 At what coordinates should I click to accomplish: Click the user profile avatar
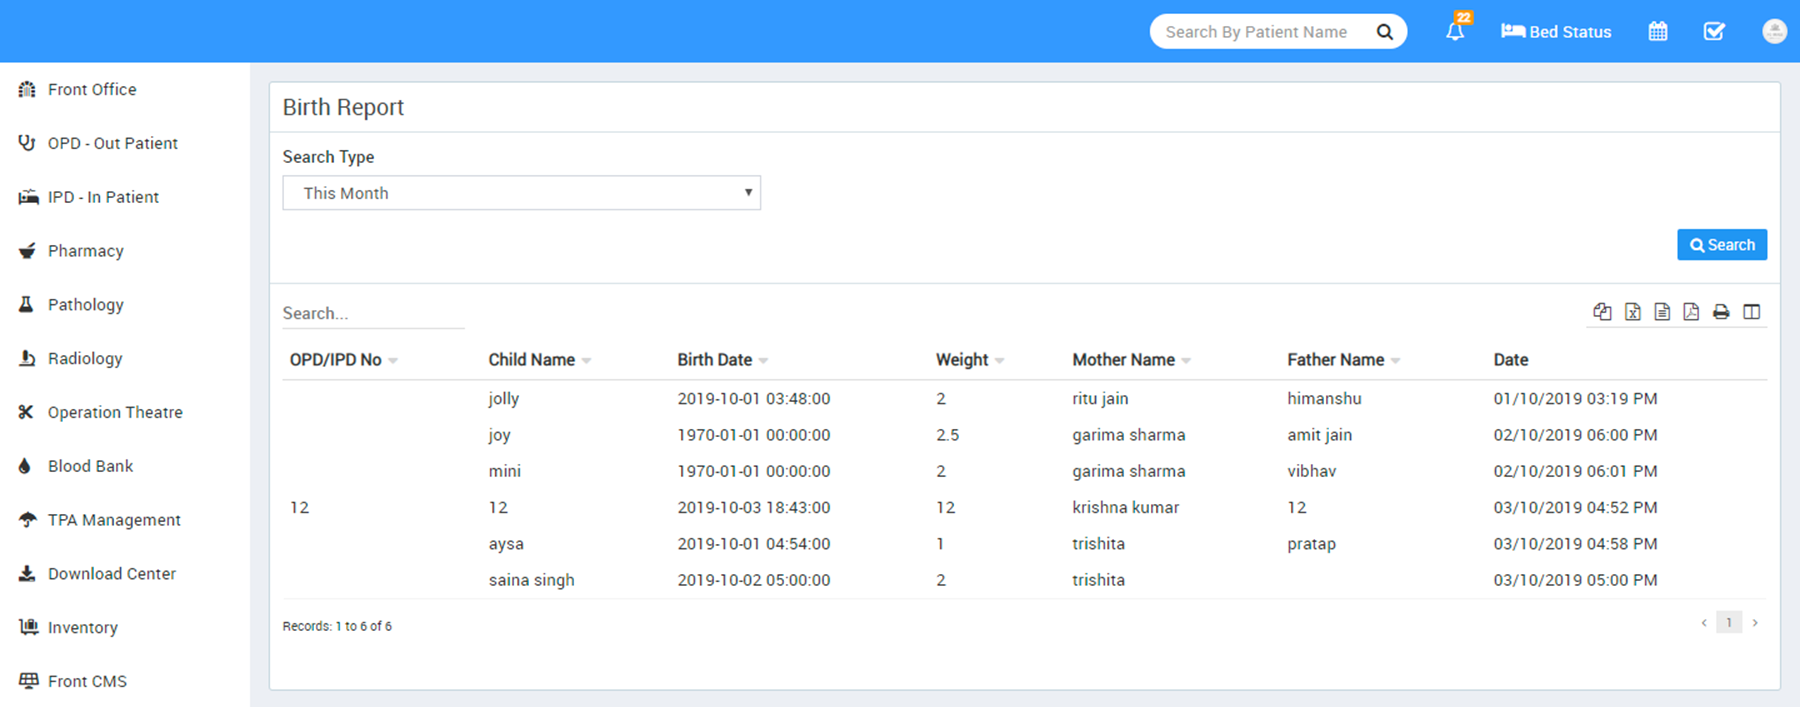point(1774,31)
